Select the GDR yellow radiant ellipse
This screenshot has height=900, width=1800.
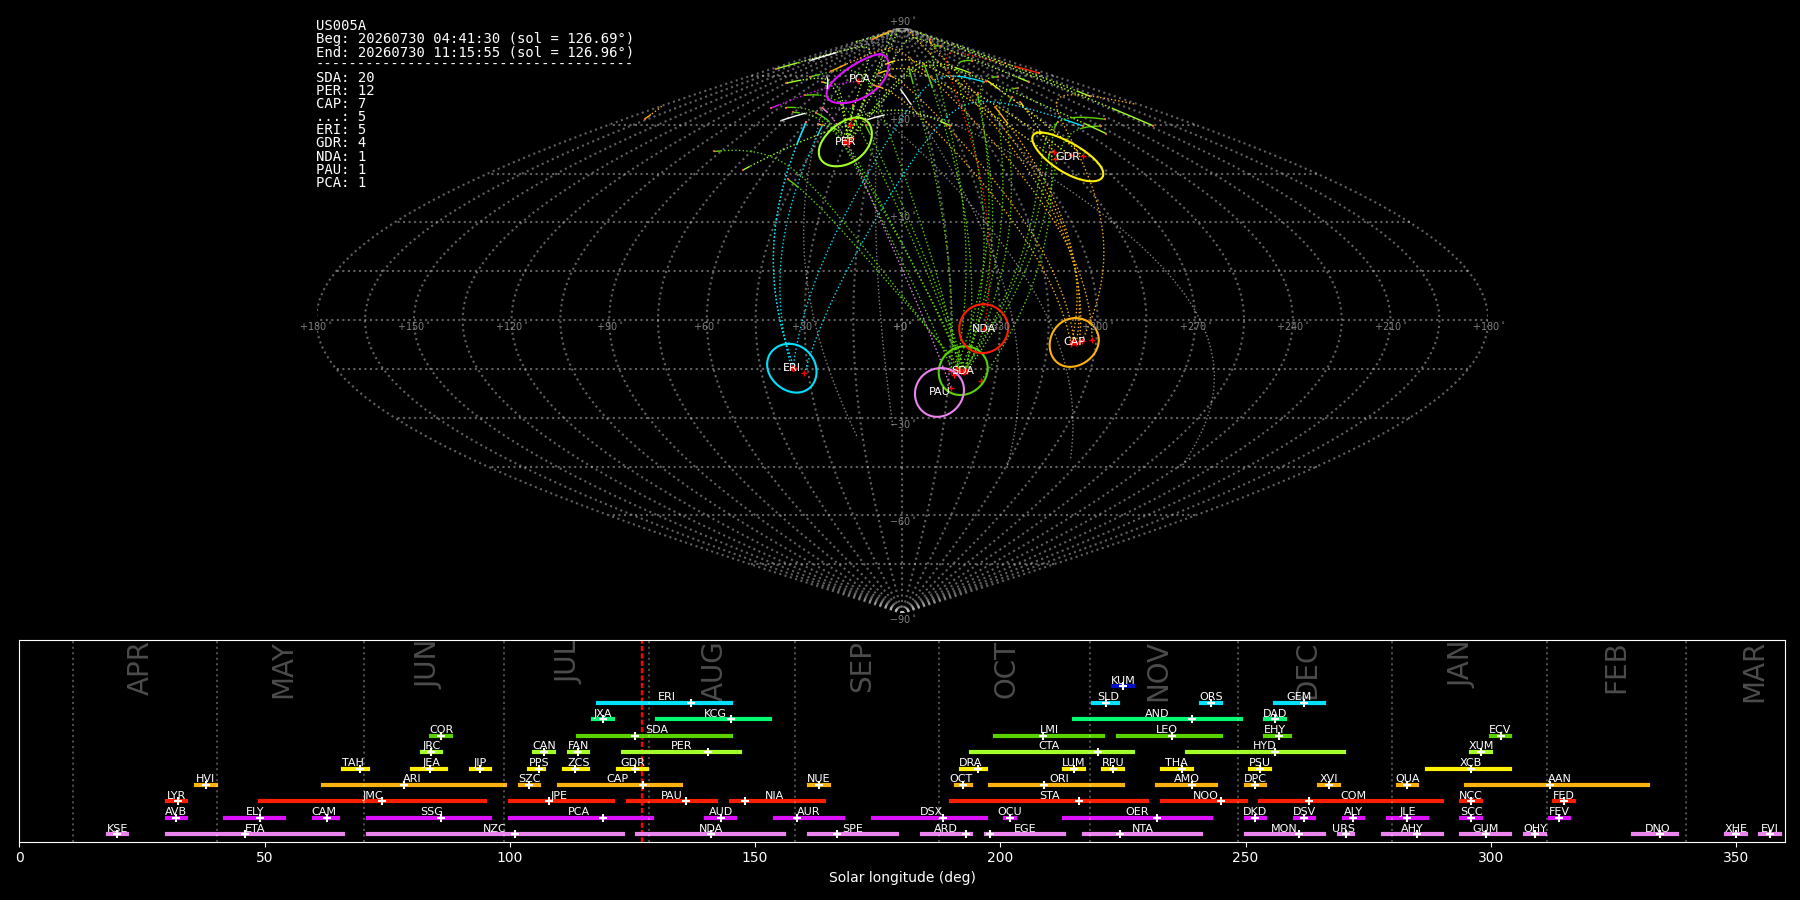[1068, 157]
